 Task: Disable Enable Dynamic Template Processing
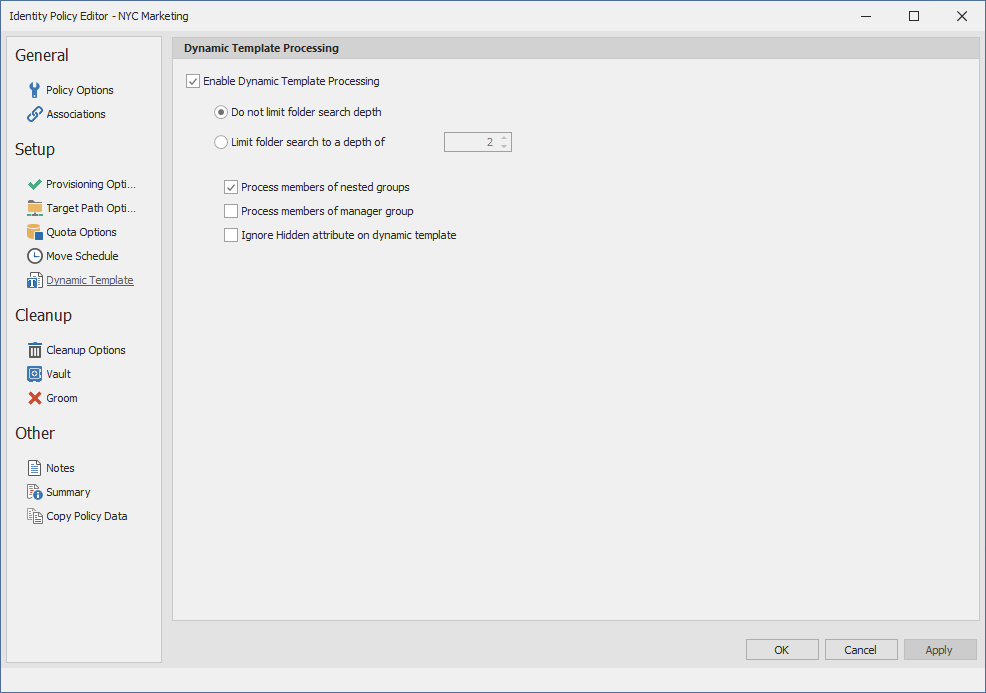pos(193,81)
